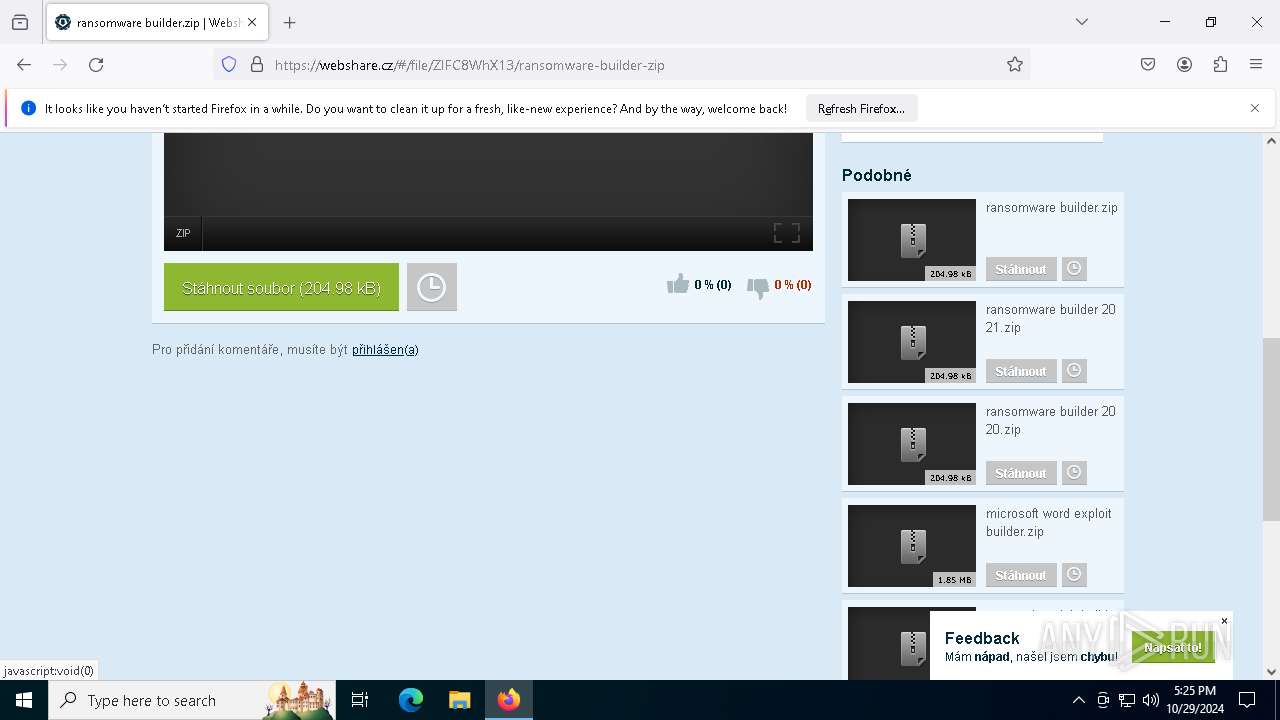
Task: Click the Firefox View icon in tab bar
Action: (20, 22)
